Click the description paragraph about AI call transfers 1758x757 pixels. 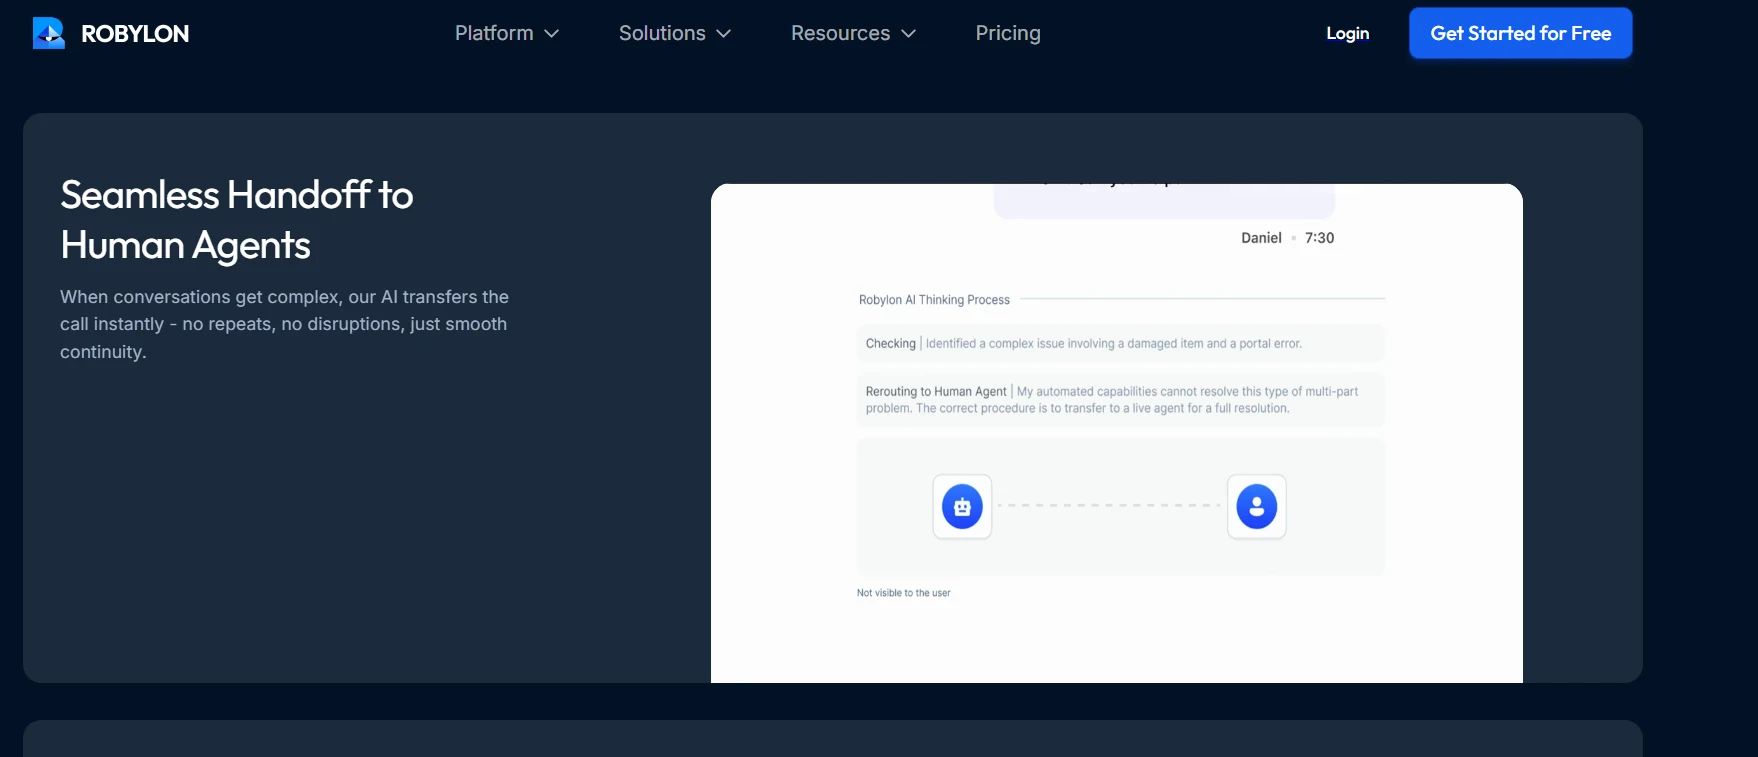(x=285, y=324)
